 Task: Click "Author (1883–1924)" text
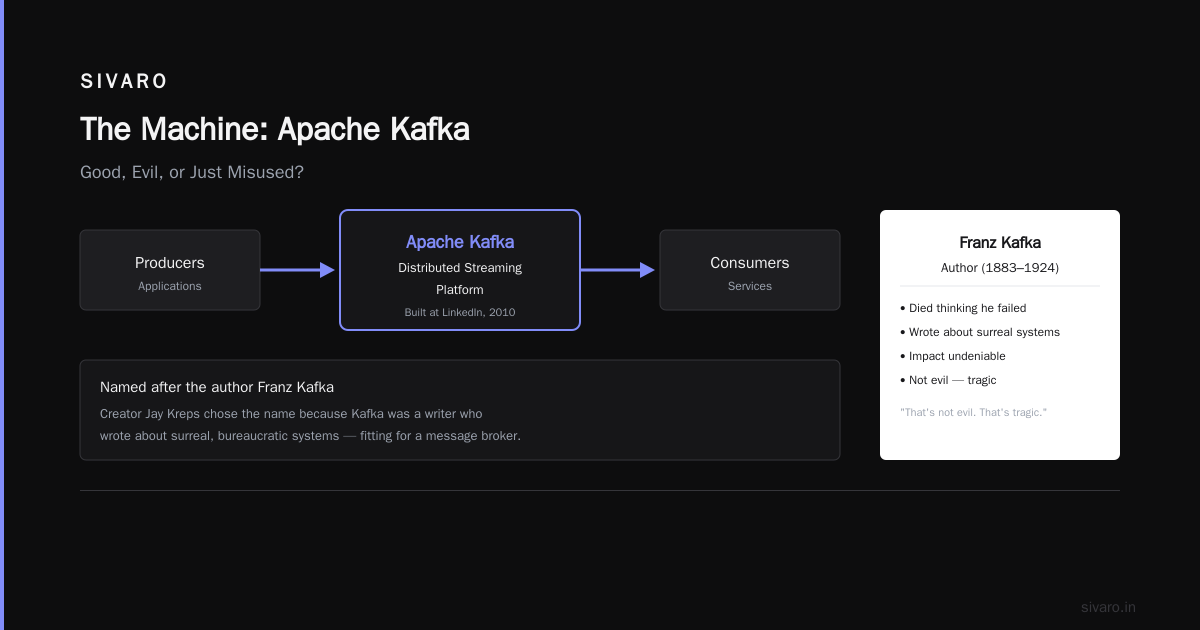coord(1000,268)
